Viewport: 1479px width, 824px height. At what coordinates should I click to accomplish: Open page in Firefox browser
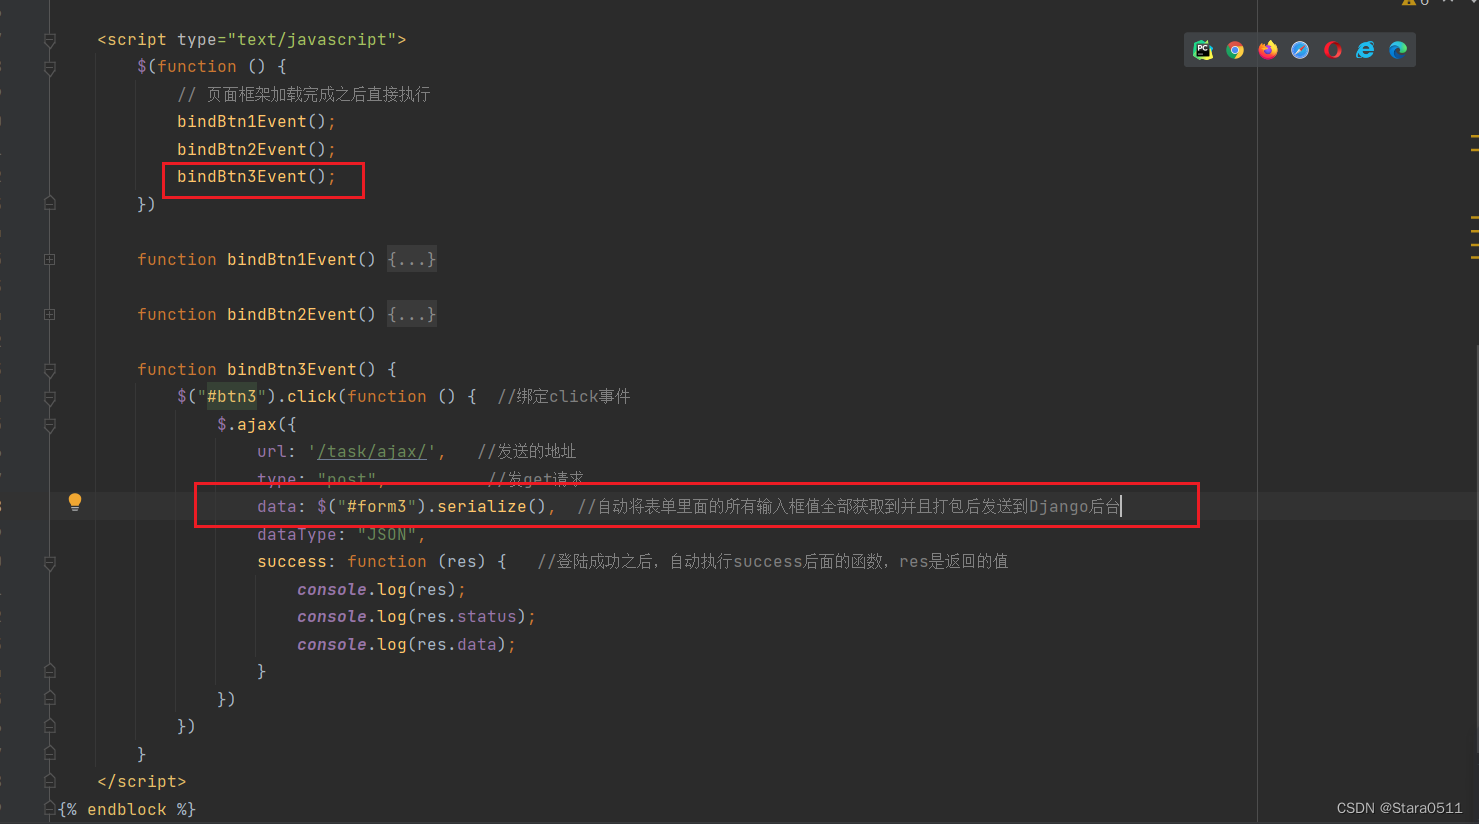(x=1268, y=50)
